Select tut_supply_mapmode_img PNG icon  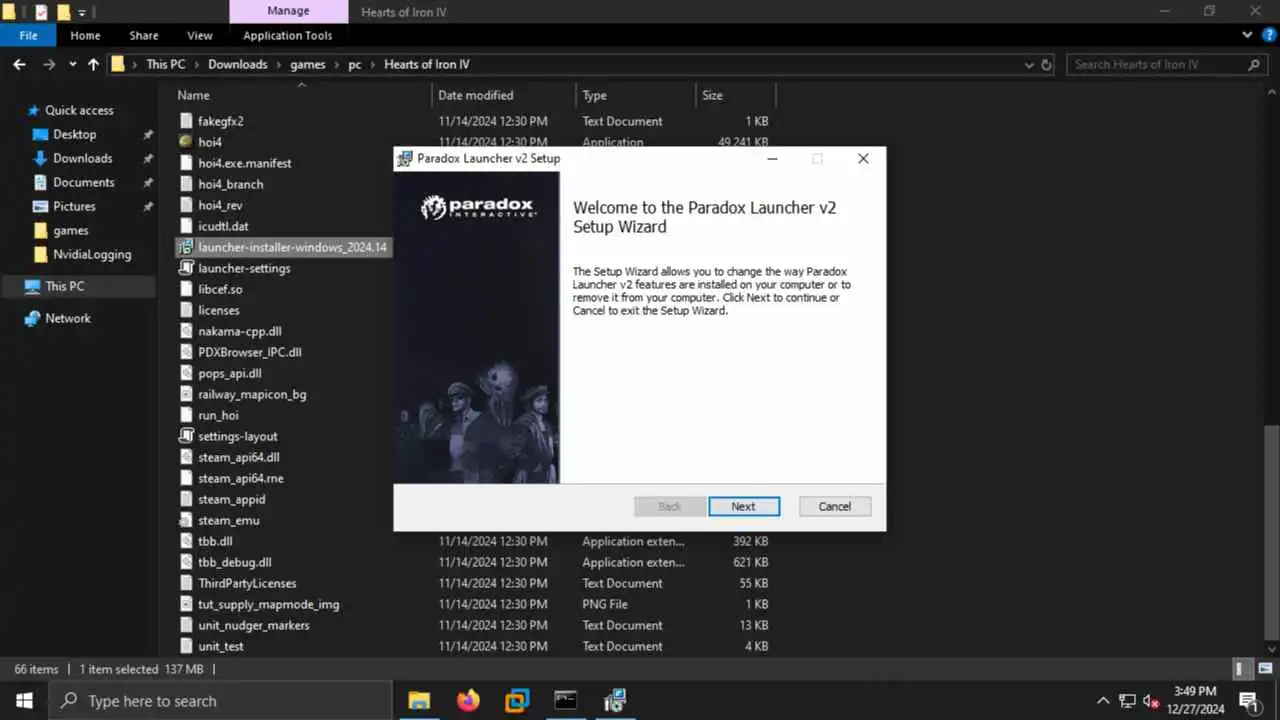pyautogui.click(x=185, y=604)
